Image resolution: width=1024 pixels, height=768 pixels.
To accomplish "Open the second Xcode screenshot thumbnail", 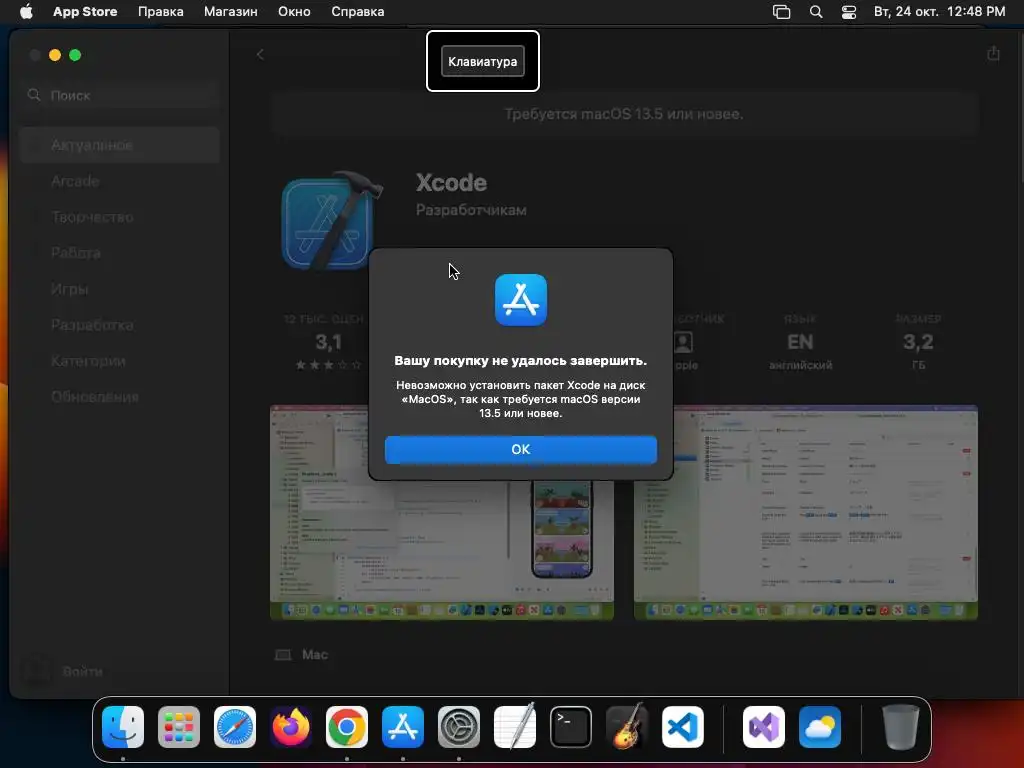I will point(806,513).
